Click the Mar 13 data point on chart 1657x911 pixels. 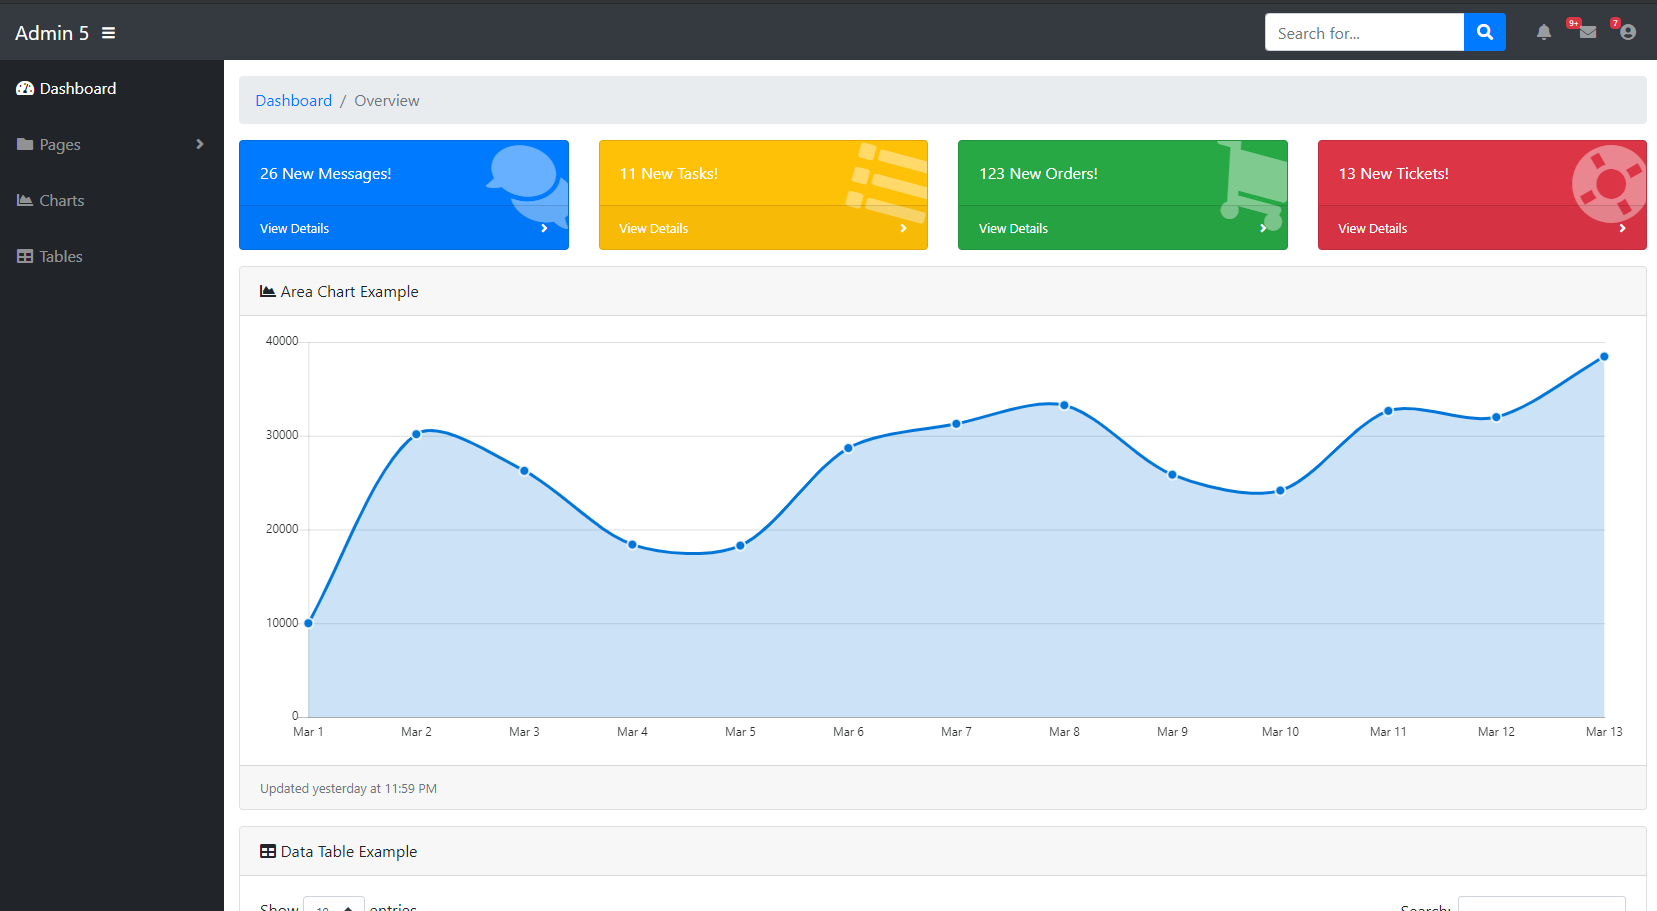click(x=1603, y=357)
